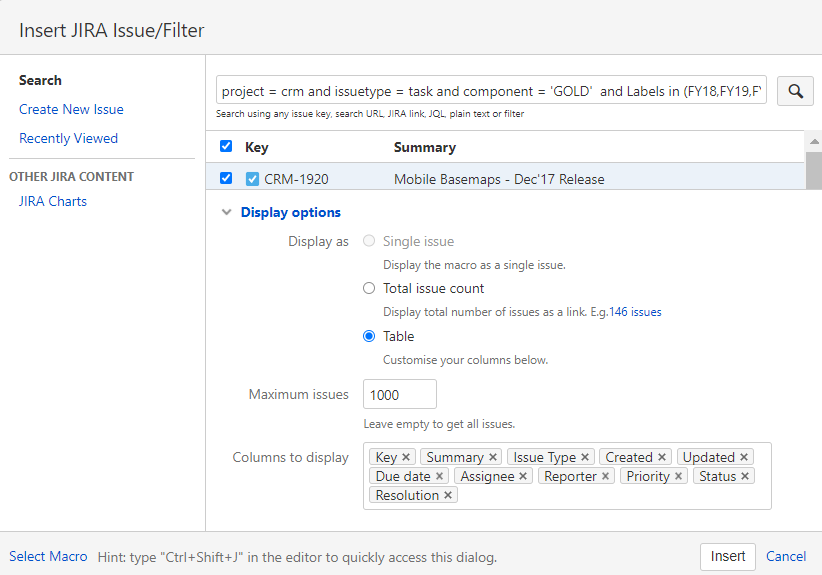
Task: Remove the Assignee column tag
Action: [x=523, y=476]
